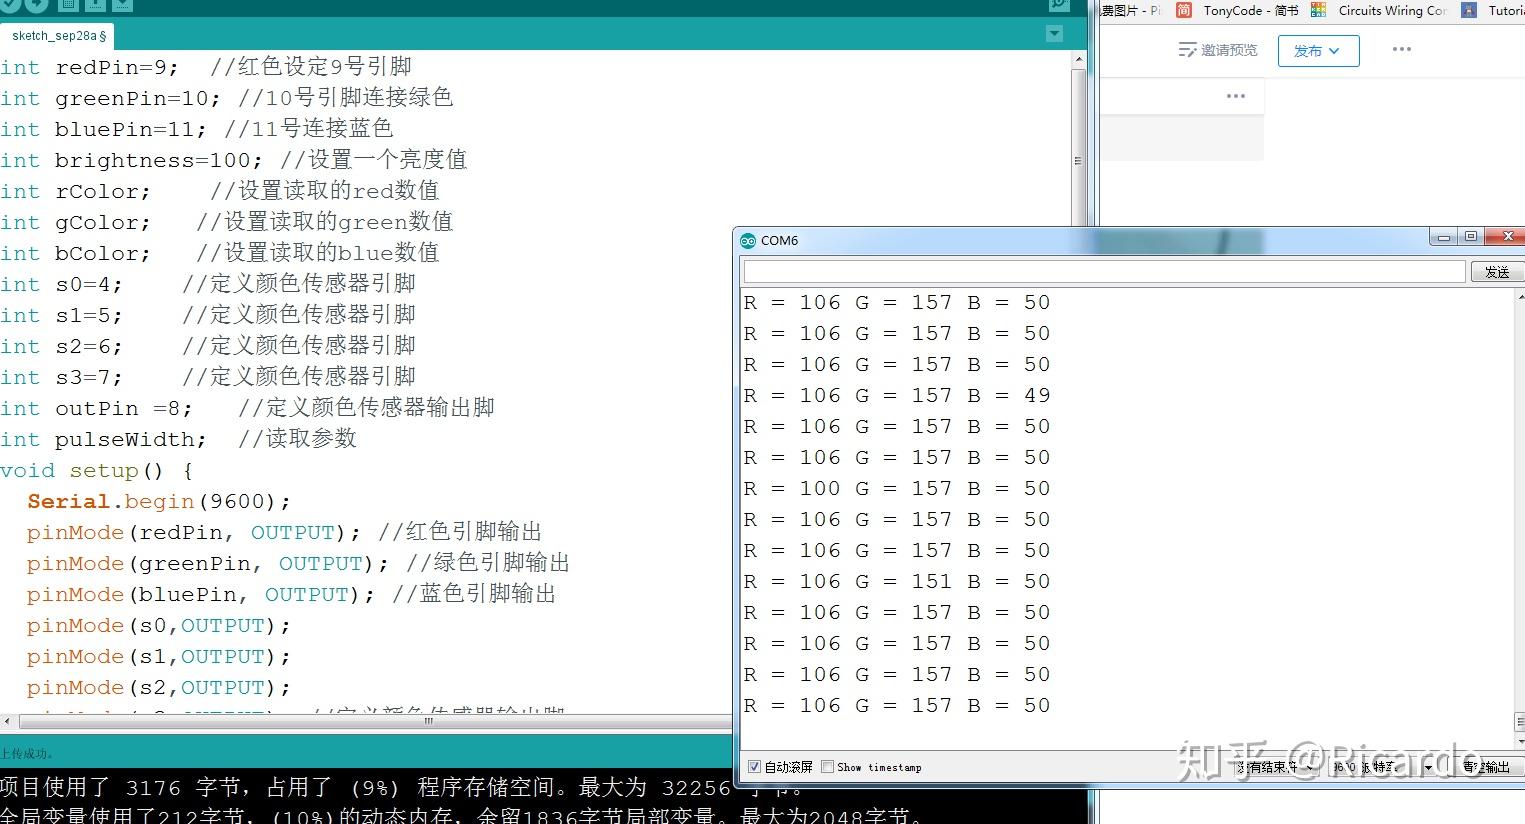Switch to the Circuits Wiring browser tab
Screen dimensions: 1525x824
1391,11
